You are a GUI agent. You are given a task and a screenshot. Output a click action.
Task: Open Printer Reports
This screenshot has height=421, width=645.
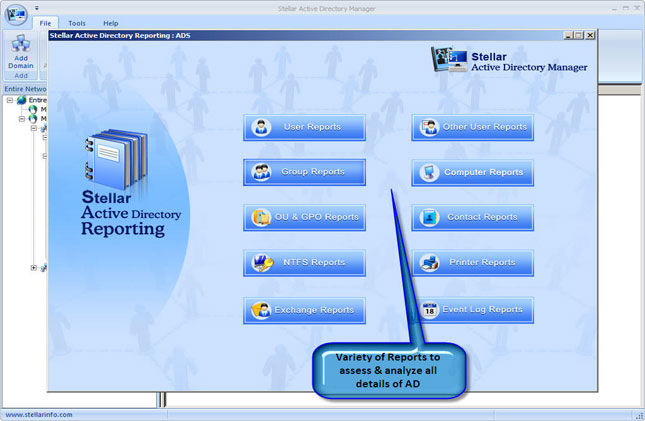tap(473, 263)
